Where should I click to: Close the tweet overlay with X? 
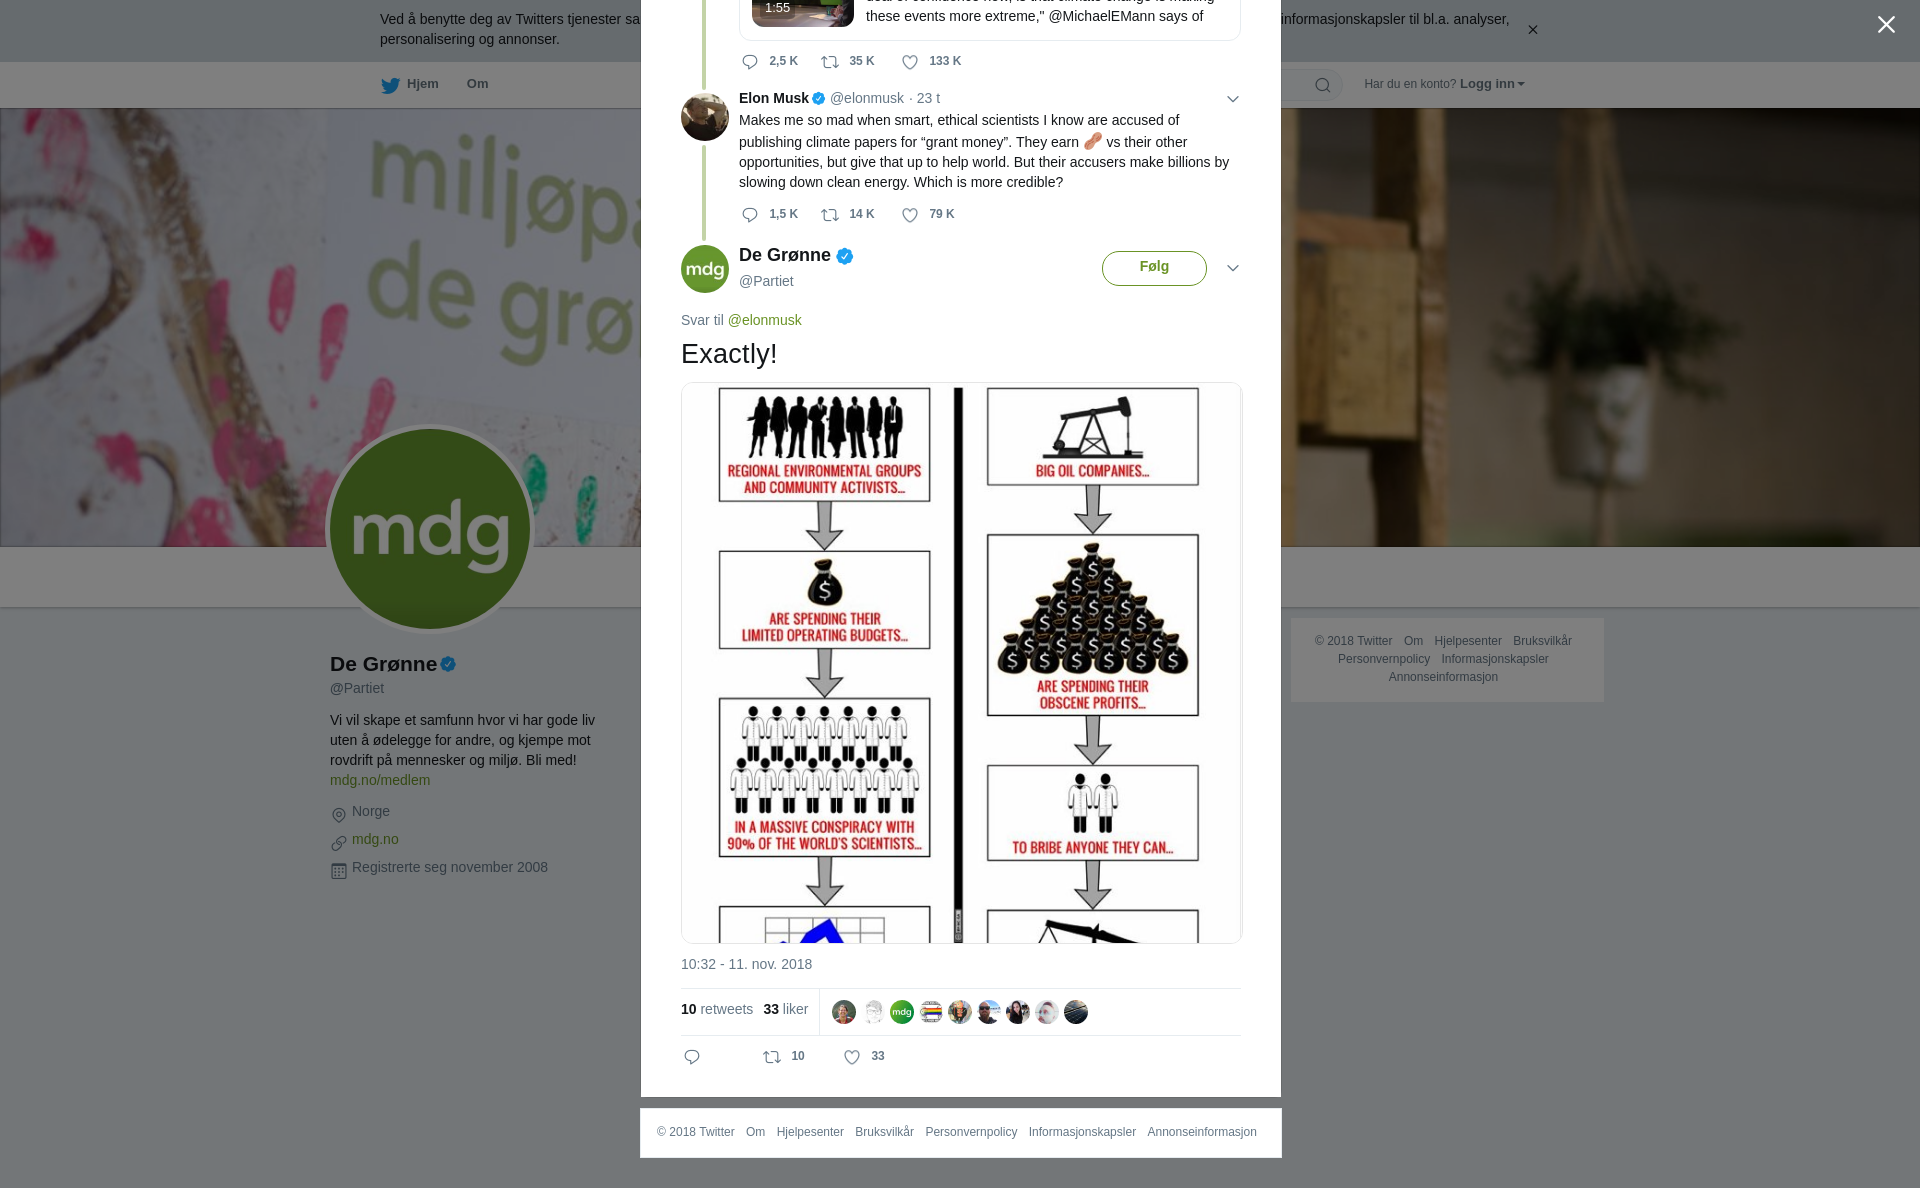[1886, 24]
